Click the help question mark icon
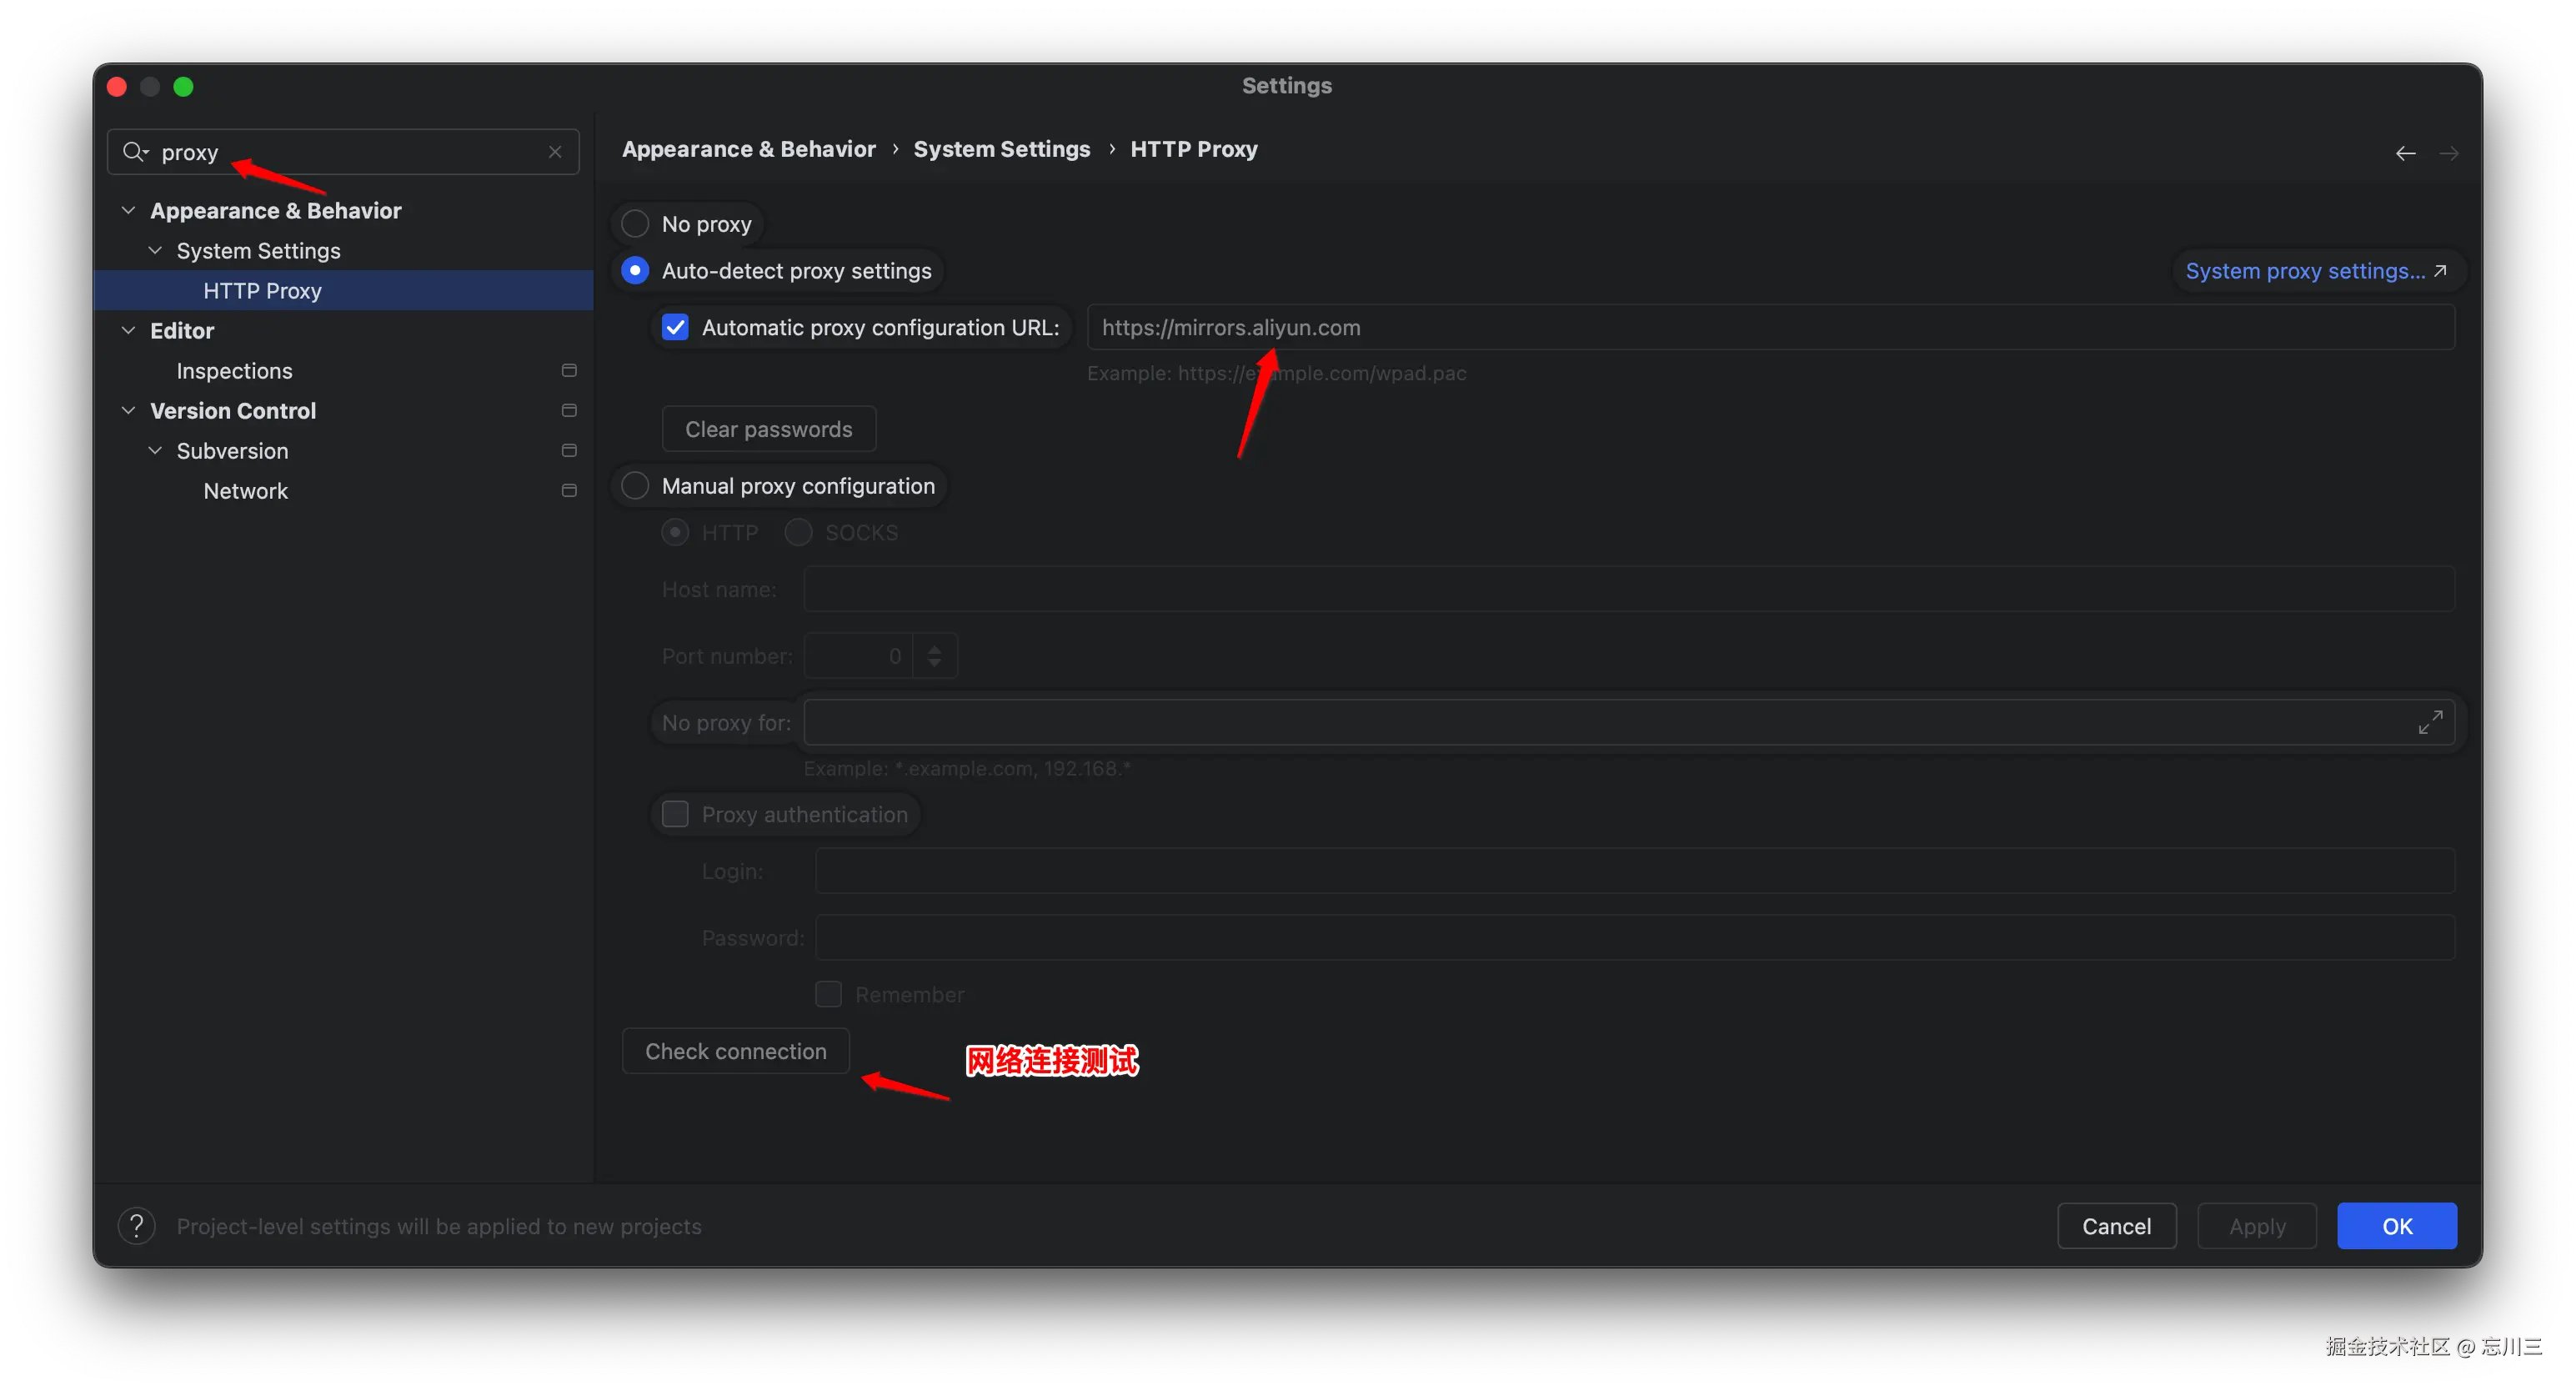Screen dimensions: 2576x1391 137,1226
